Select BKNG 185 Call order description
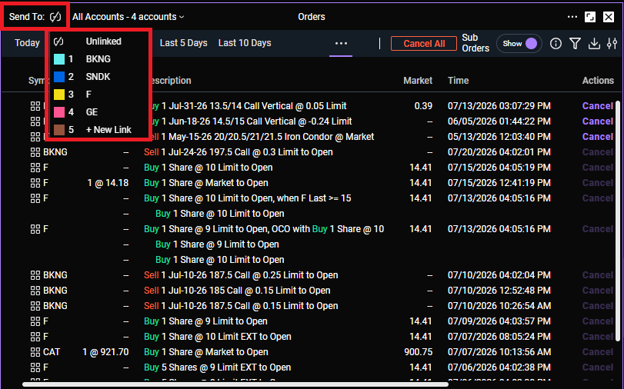This screenshot has width=624, height=389. pos(237,291)
